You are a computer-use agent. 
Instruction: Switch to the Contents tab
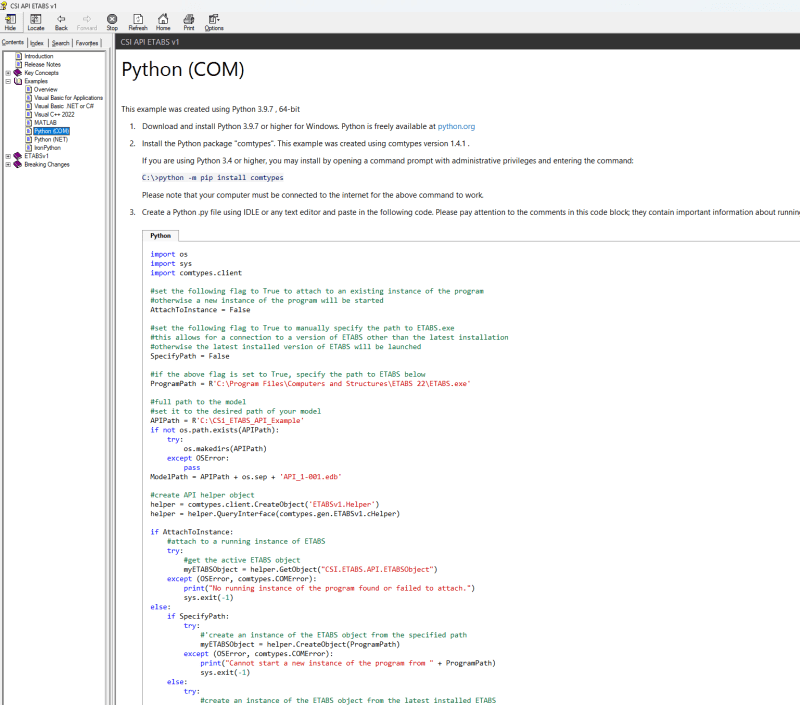pyautogui.click(x=13, y=42)
